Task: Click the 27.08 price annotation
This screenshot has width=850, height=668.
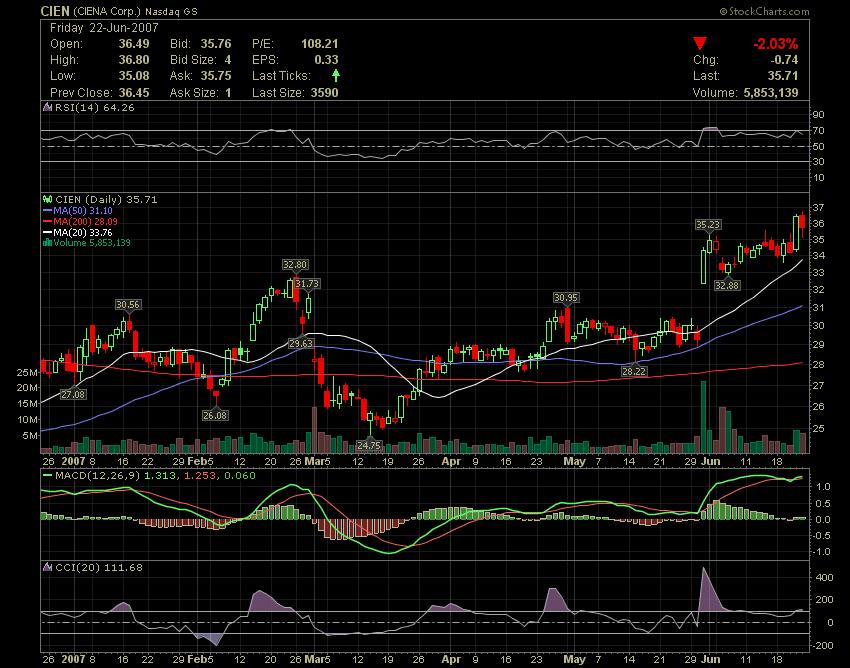Action: tap(73, 395)
